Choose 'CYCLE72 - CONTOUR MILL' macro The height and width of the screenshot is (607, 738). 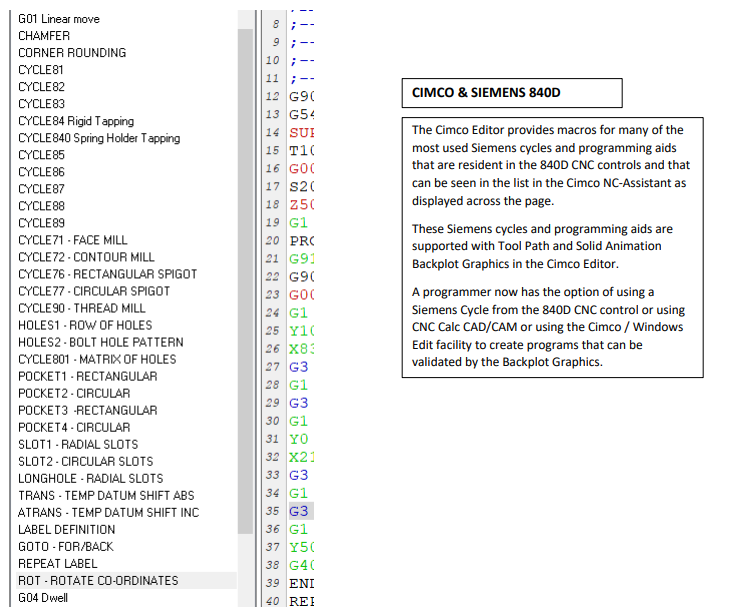pyautogui.click(x=86, y=257)
